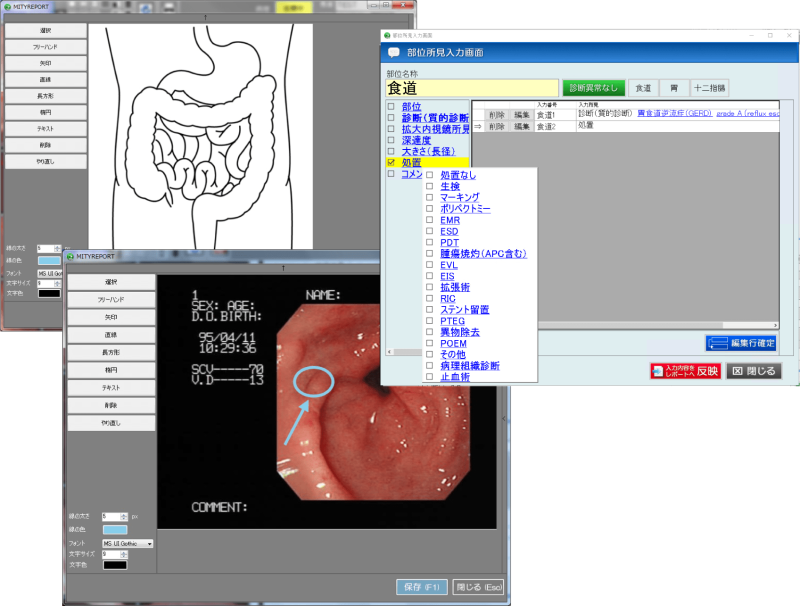
Task: Tick the 部位 checkbox
Action: pyautogui.click(x=391, y=107)
